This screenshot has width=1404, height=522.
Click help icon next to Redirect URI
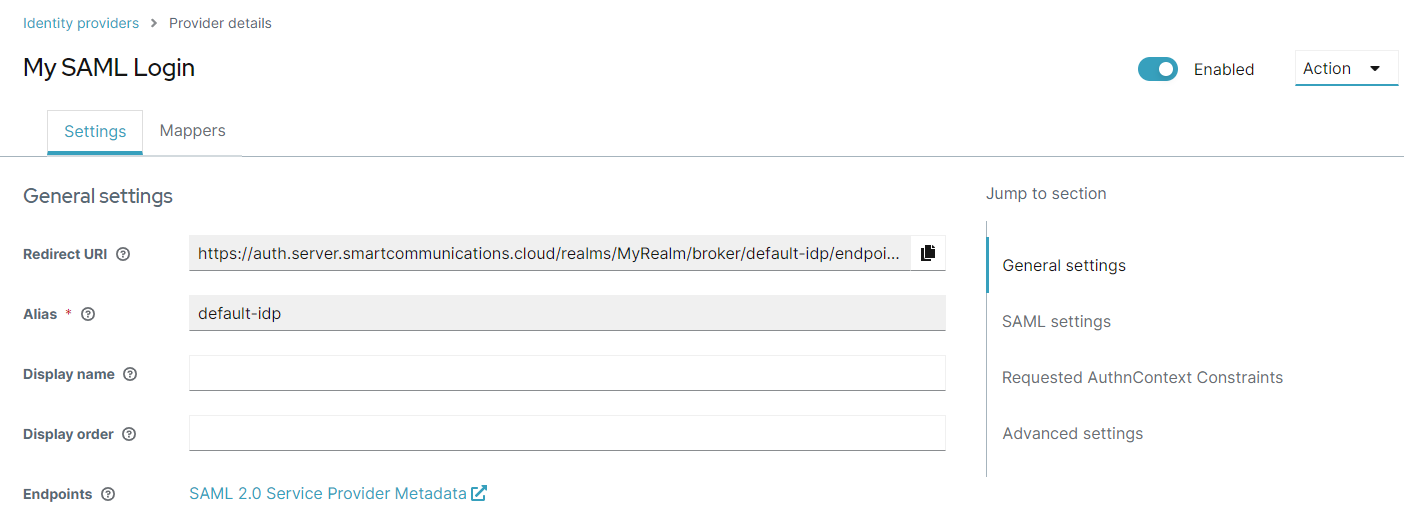[123, 254]
